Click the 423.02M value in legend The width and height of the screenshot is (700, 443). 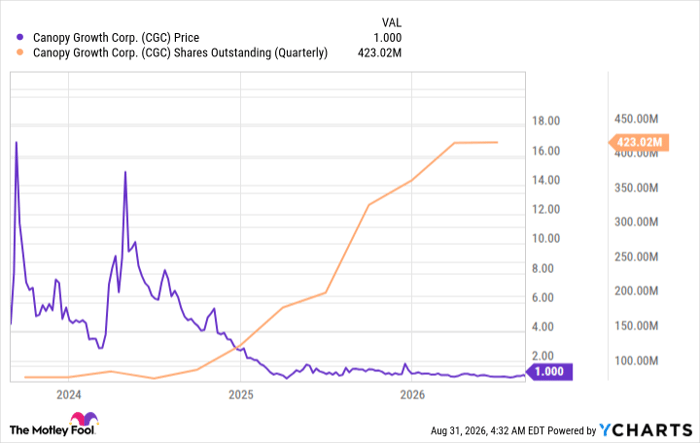click(x=379, y=53)
